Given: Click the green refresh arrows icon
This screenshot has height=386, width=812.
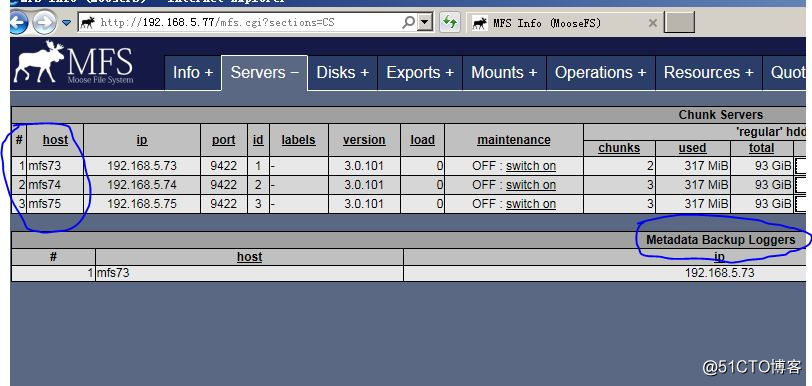Looking at the screenshot, I should tap(449, 22).
